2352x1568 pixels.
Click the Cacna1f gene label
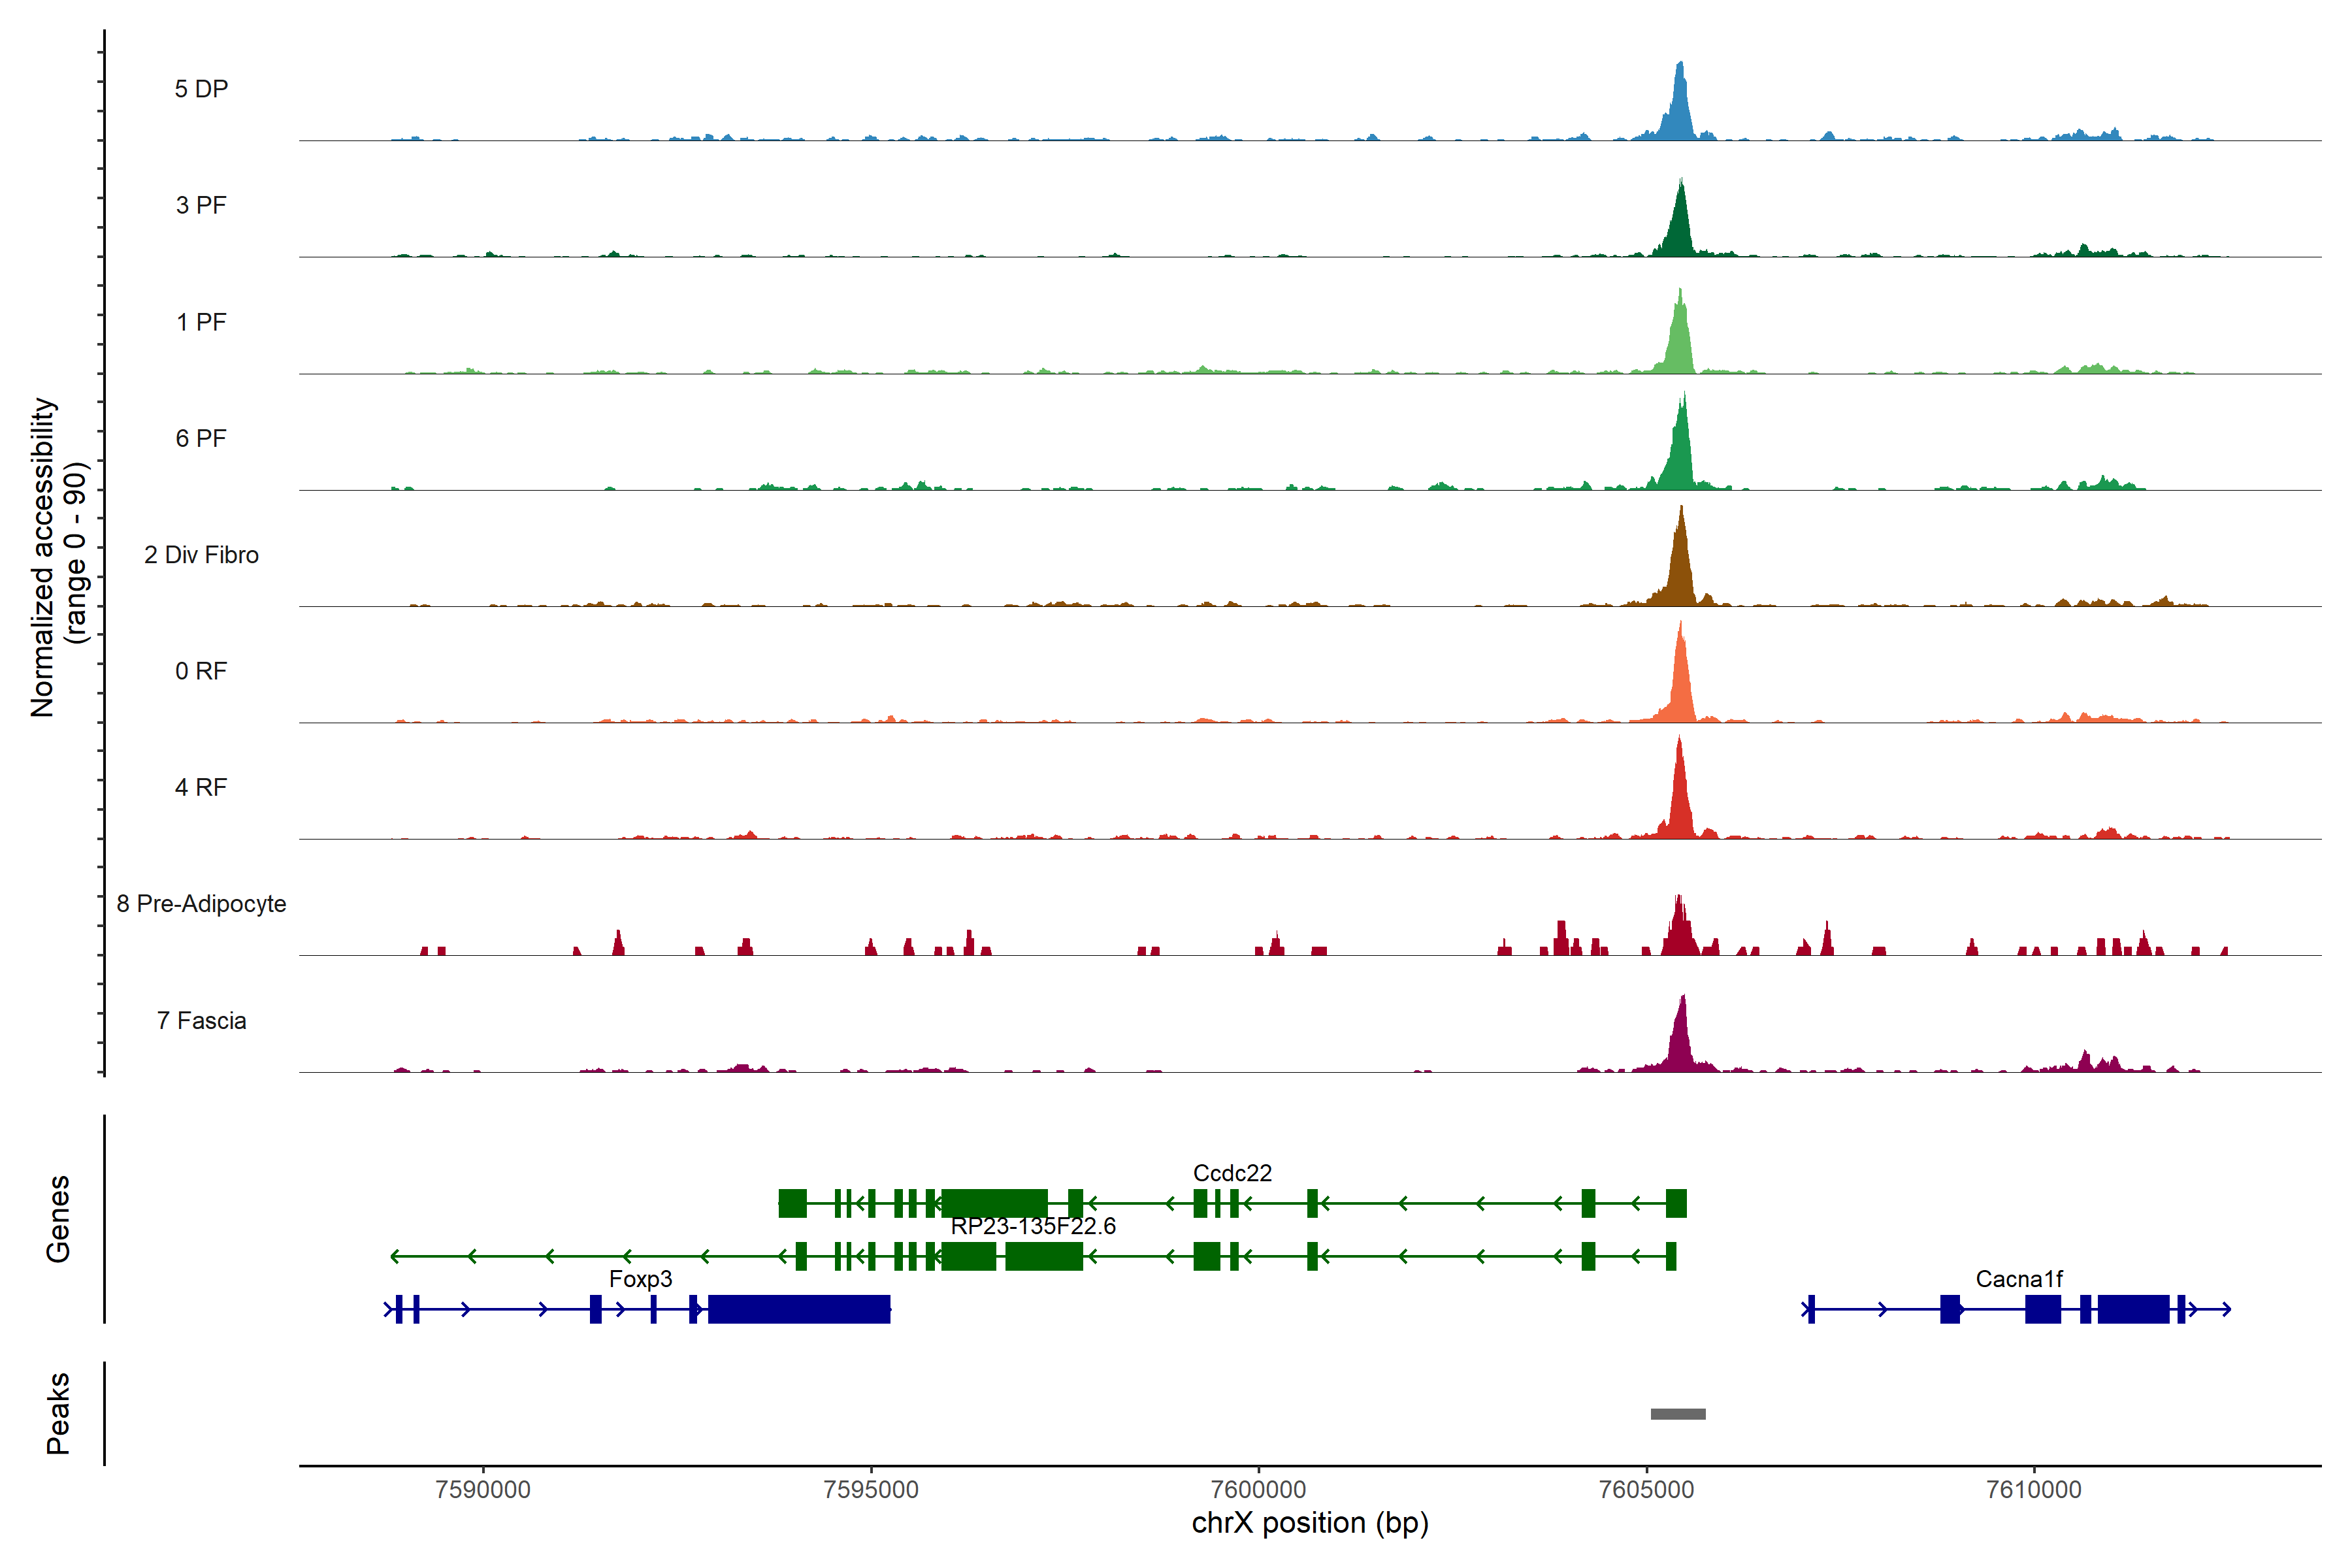pyautogui.click(x=2019, y=1279)
